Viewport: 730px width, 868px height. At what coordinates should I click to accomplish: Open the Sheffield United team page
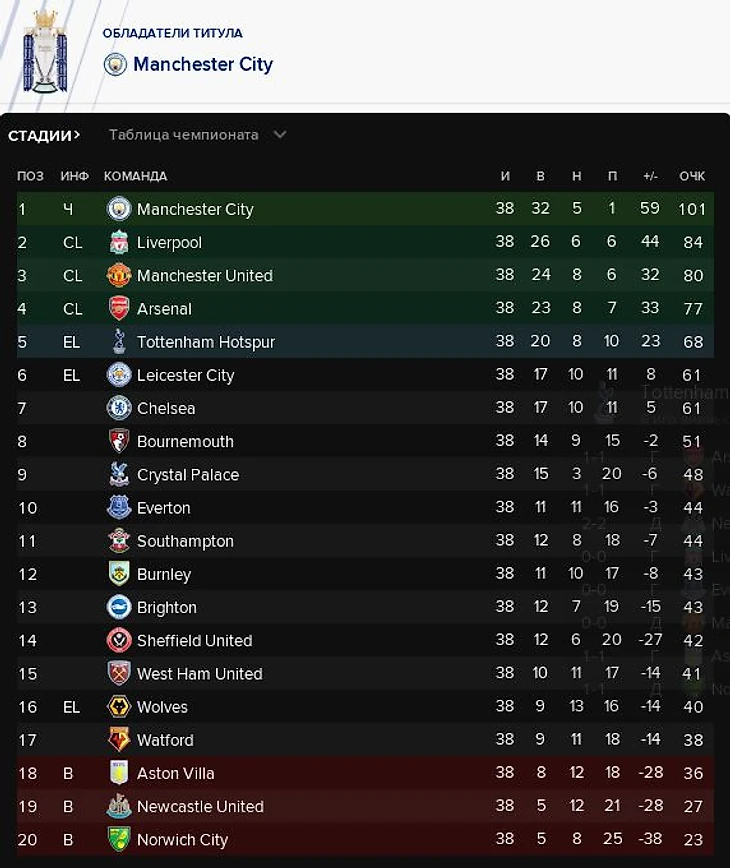tap(194, 640)
